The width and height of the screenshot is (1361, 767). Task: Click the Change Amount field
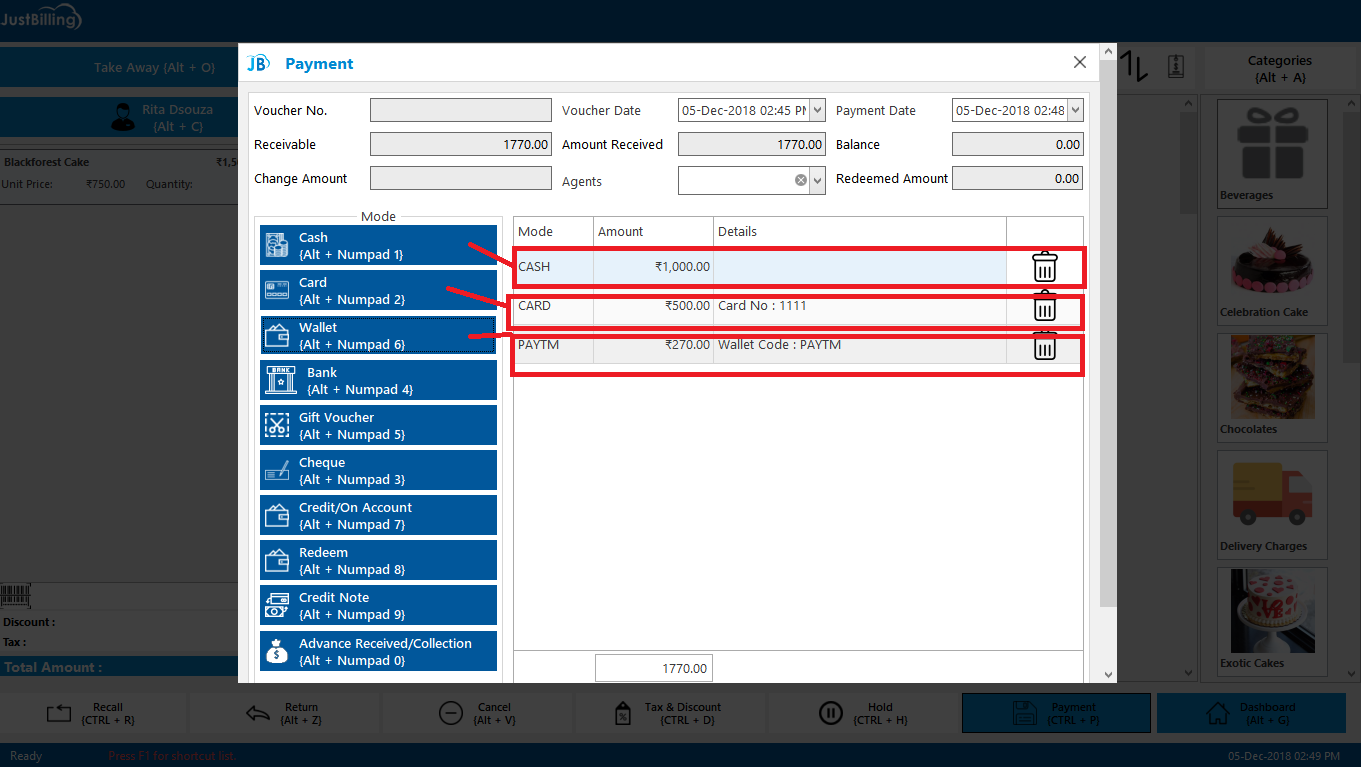(x=460, y=178)
